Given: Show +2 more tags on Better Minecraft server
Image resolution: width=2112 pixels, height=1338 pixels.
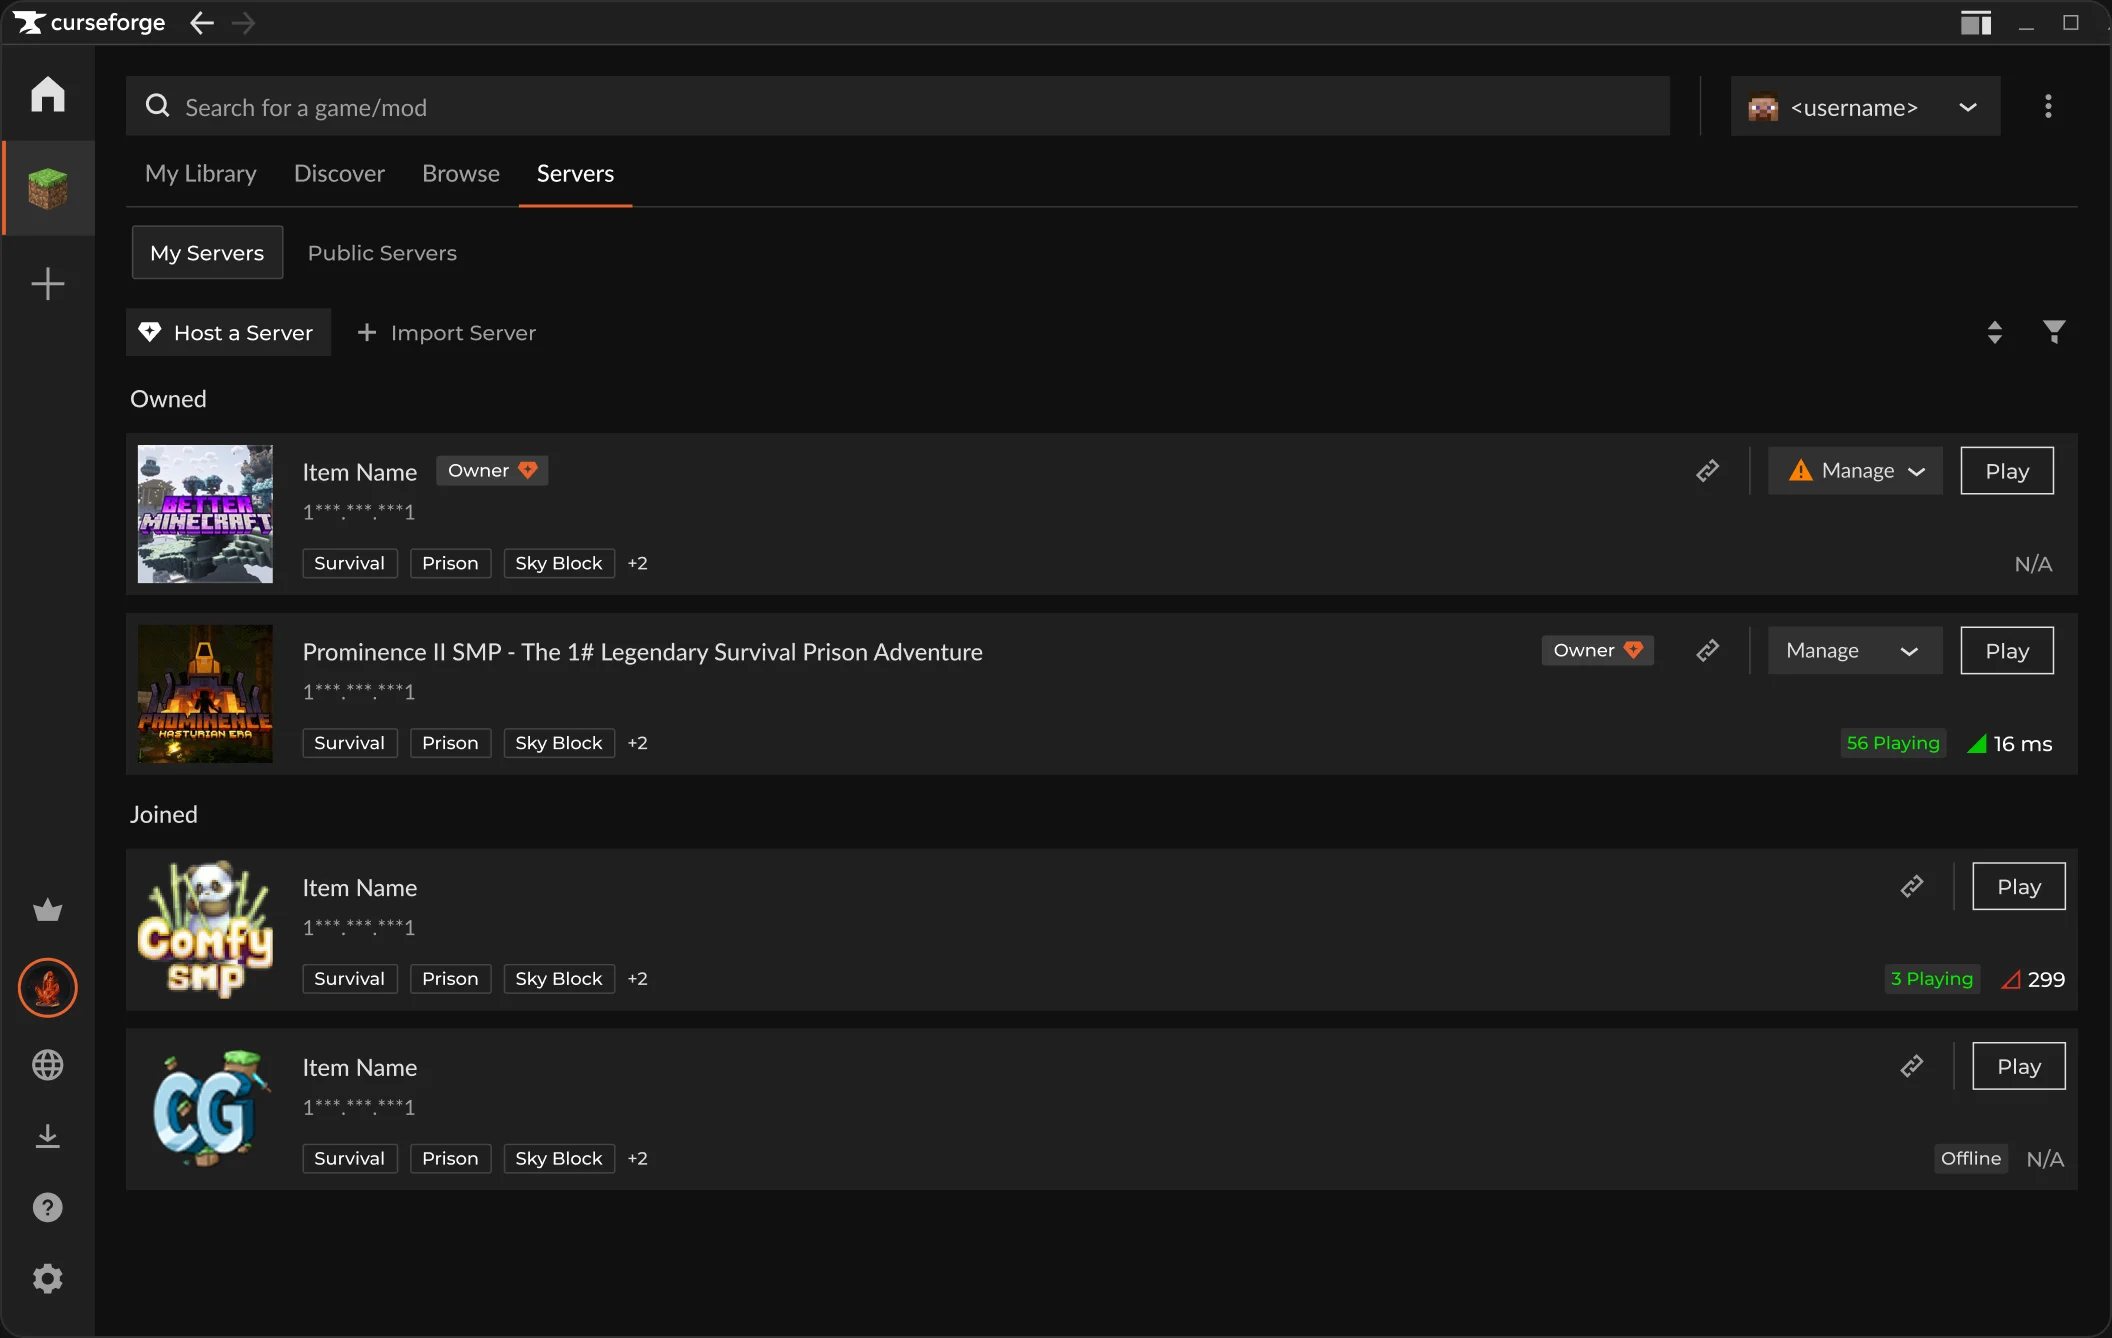Looking at the screenshot, I should 638,564.
